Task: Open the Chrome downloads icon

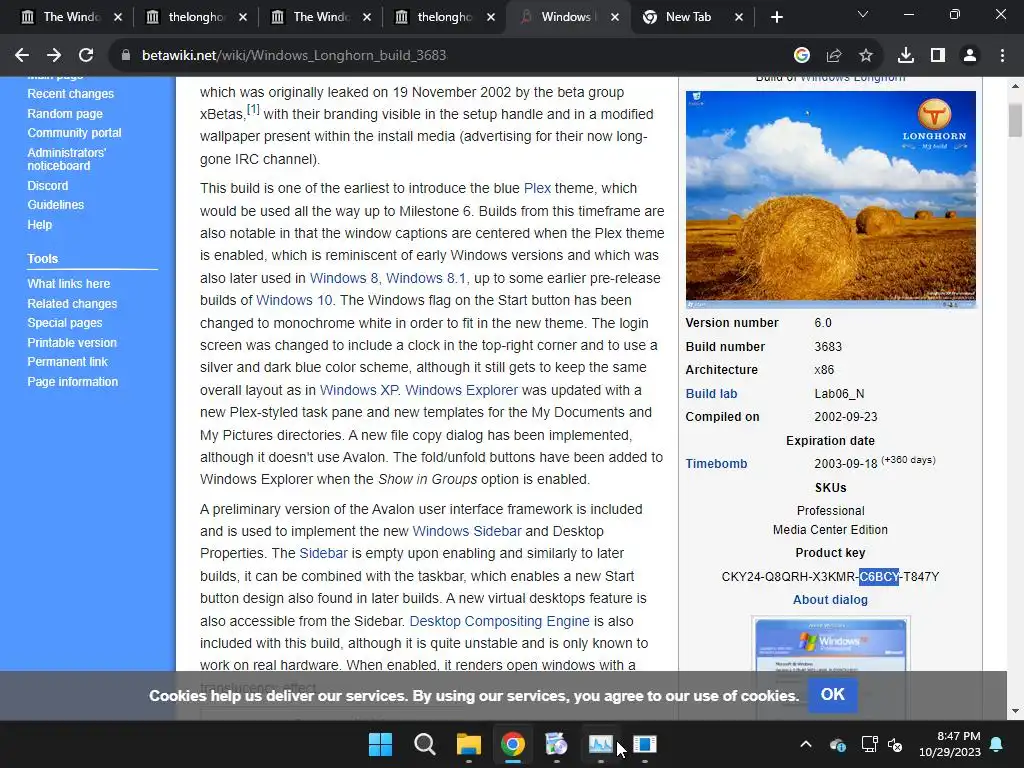Action: coord(906,56)
